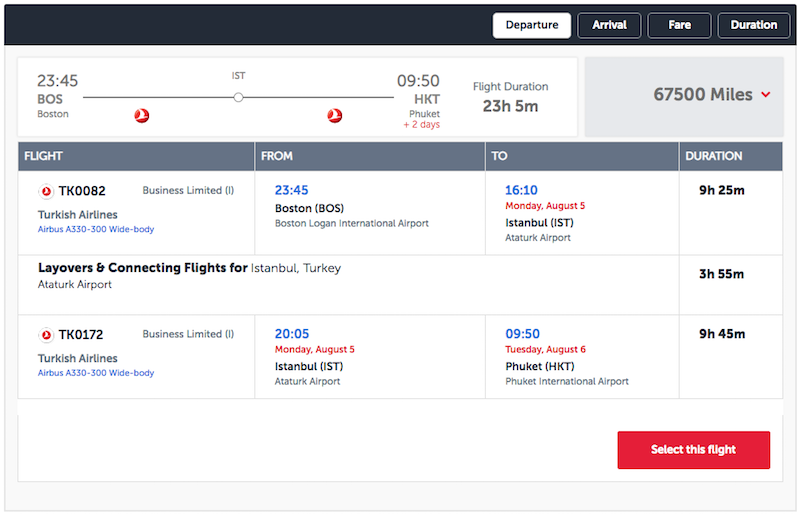Click Select this flight button
800x514 pixels.
(x=693, y=450)
